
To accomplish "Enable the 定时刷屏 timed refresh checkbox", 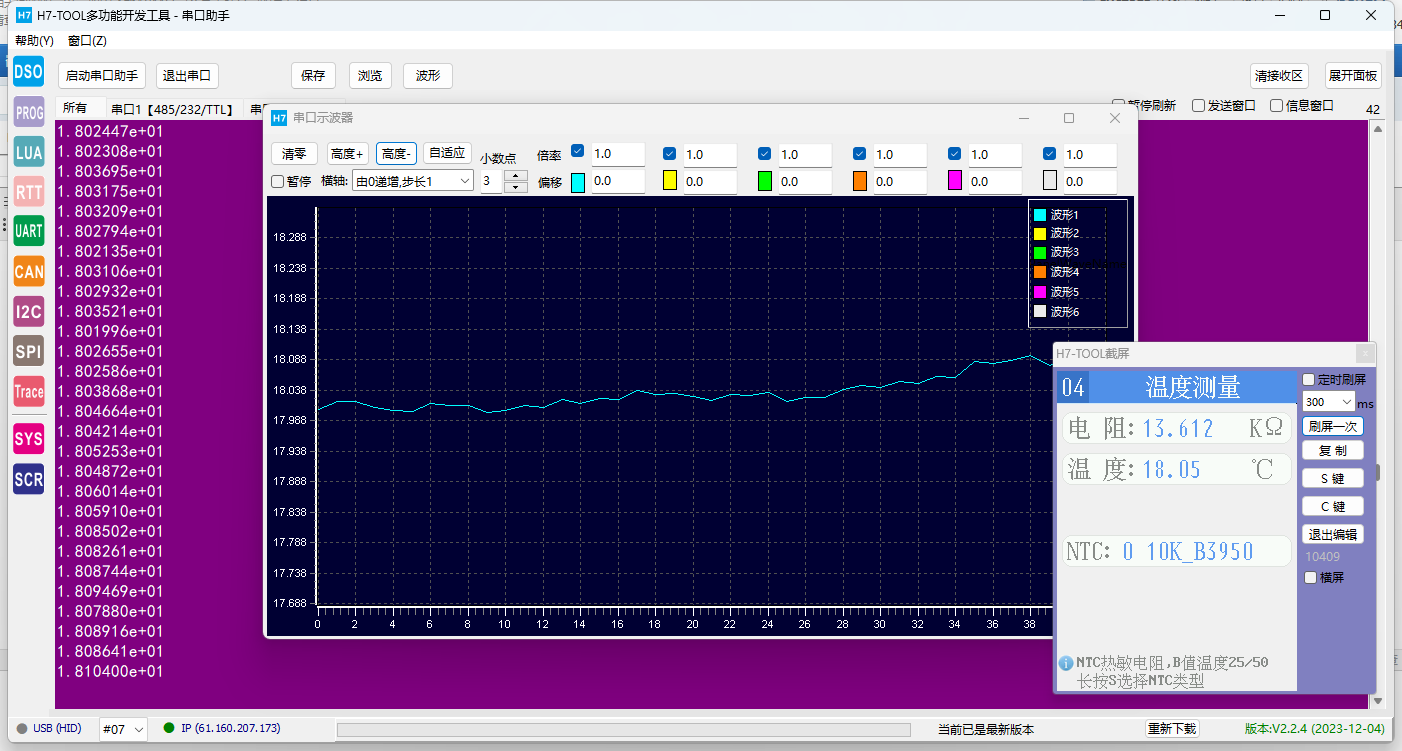I will [1309, 379].
